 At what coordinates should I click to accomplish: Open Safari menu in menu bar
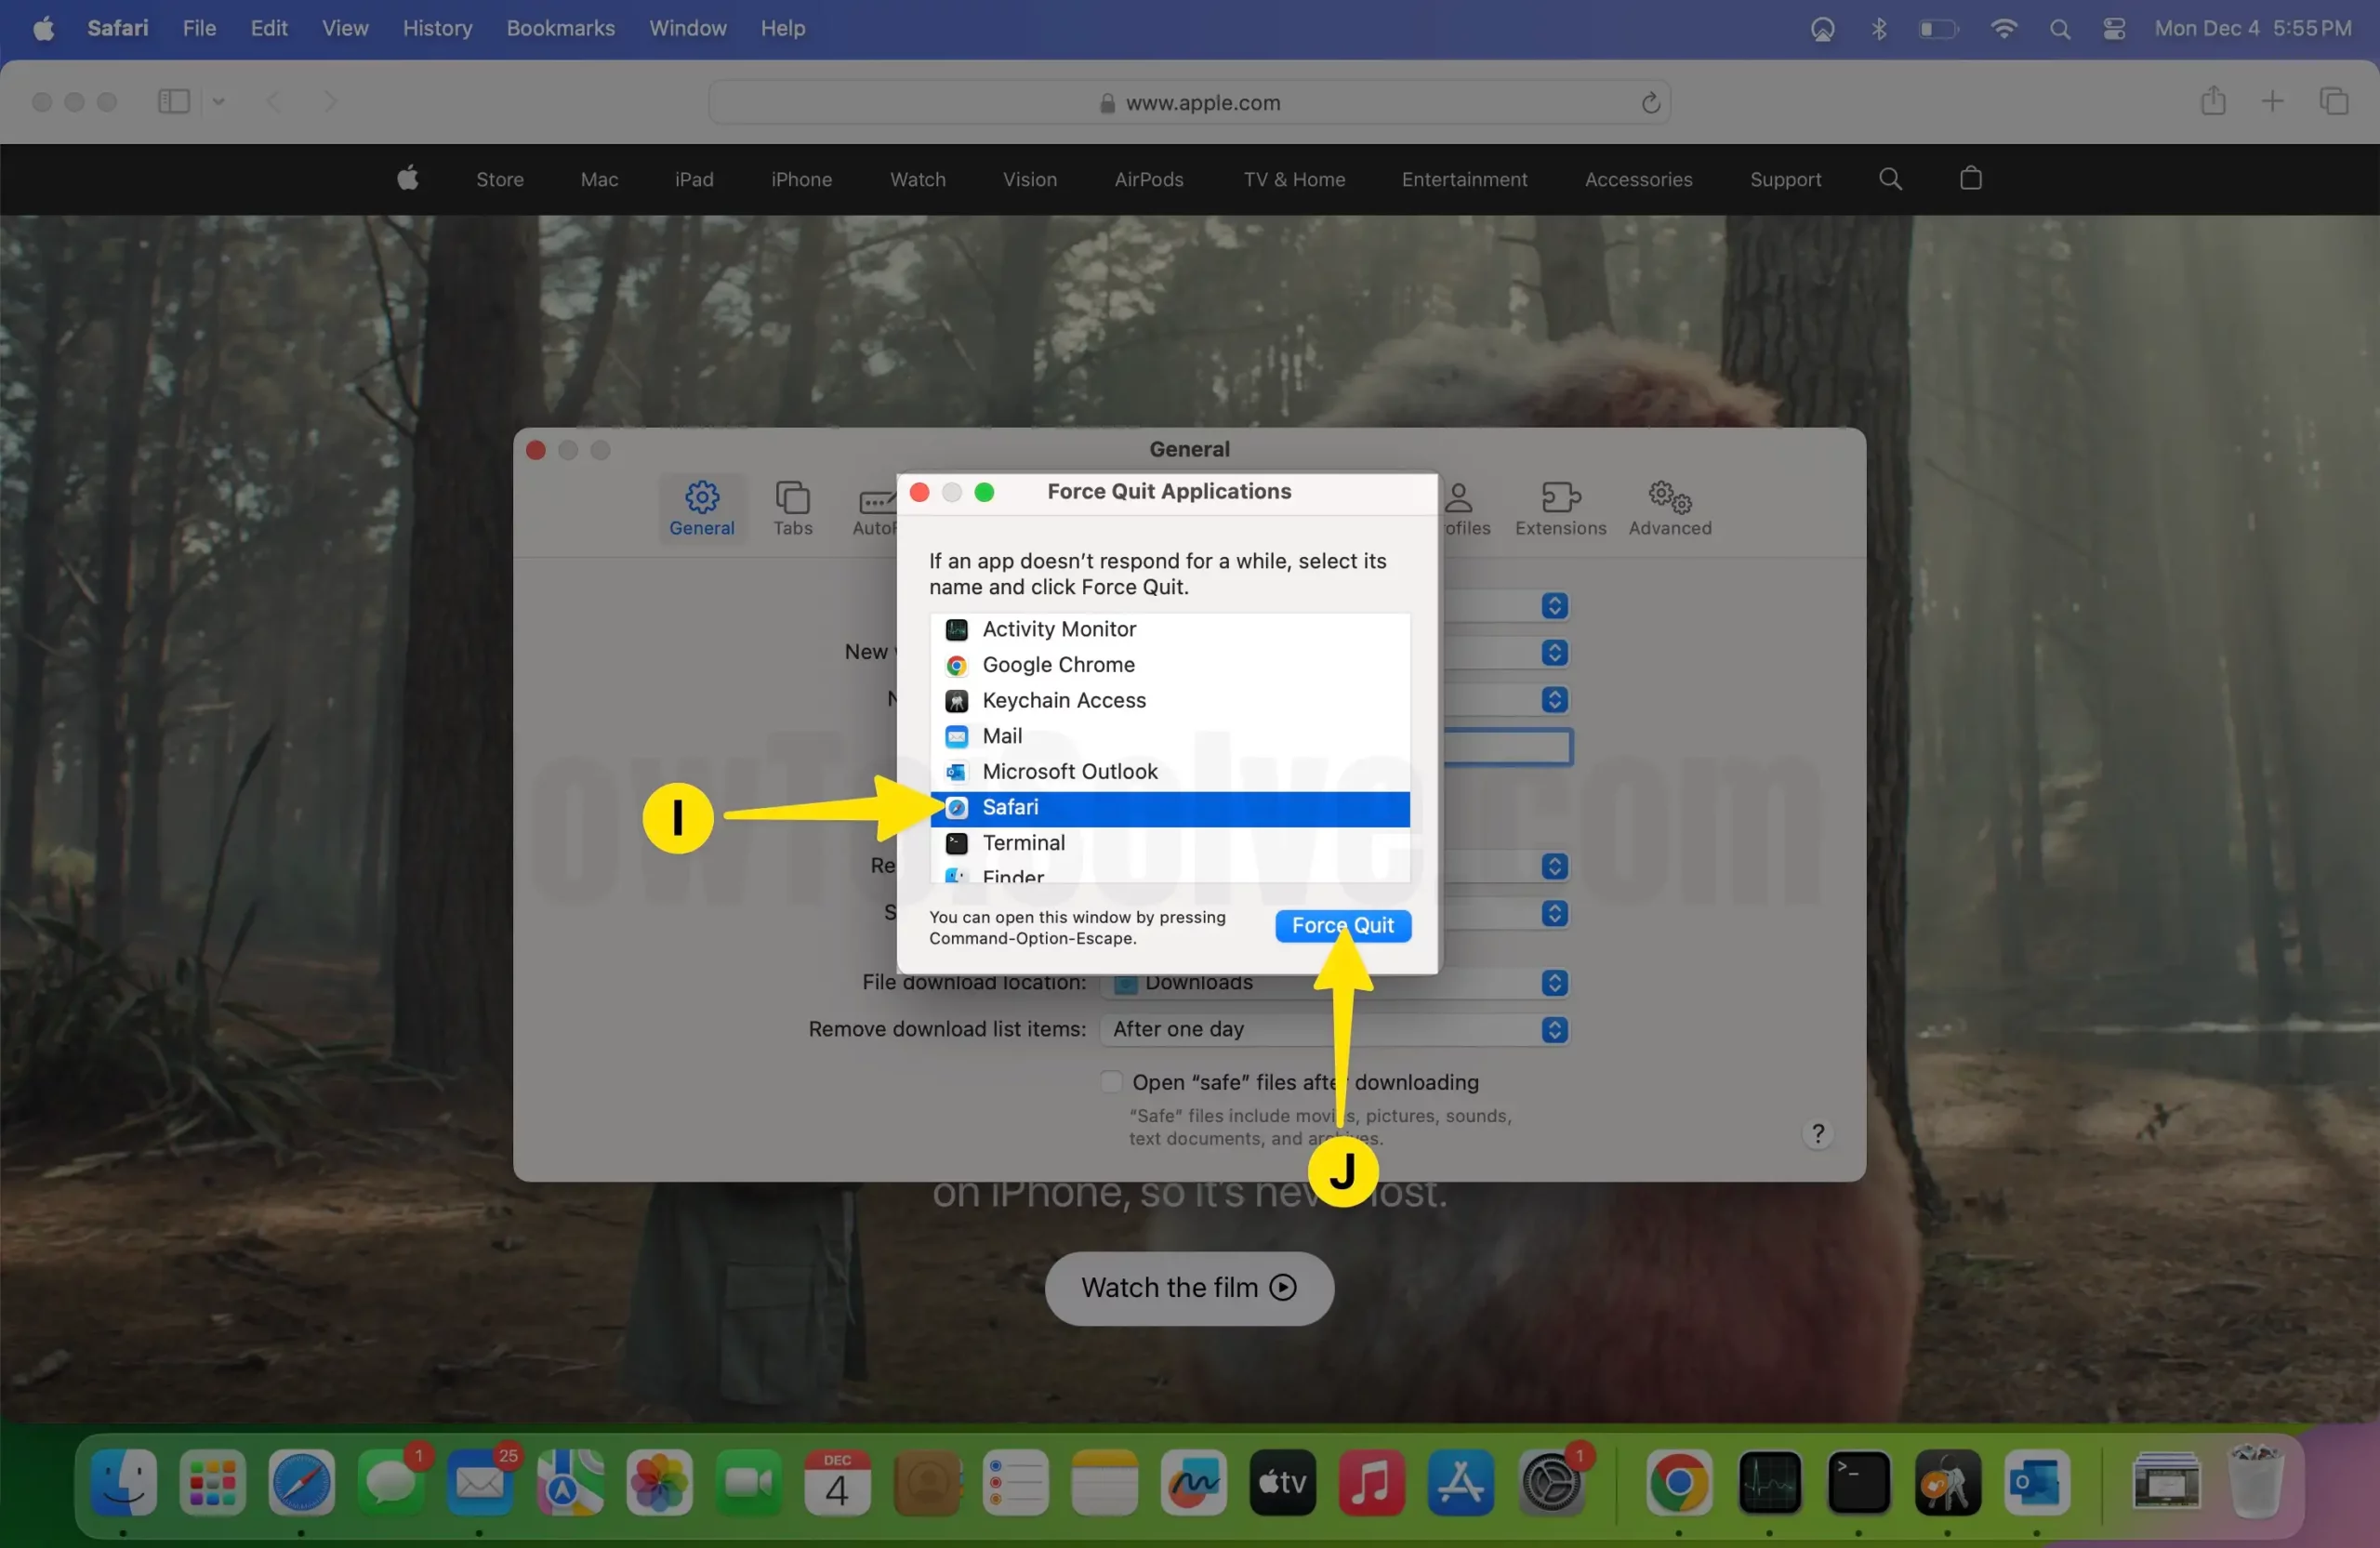[117, 28]
